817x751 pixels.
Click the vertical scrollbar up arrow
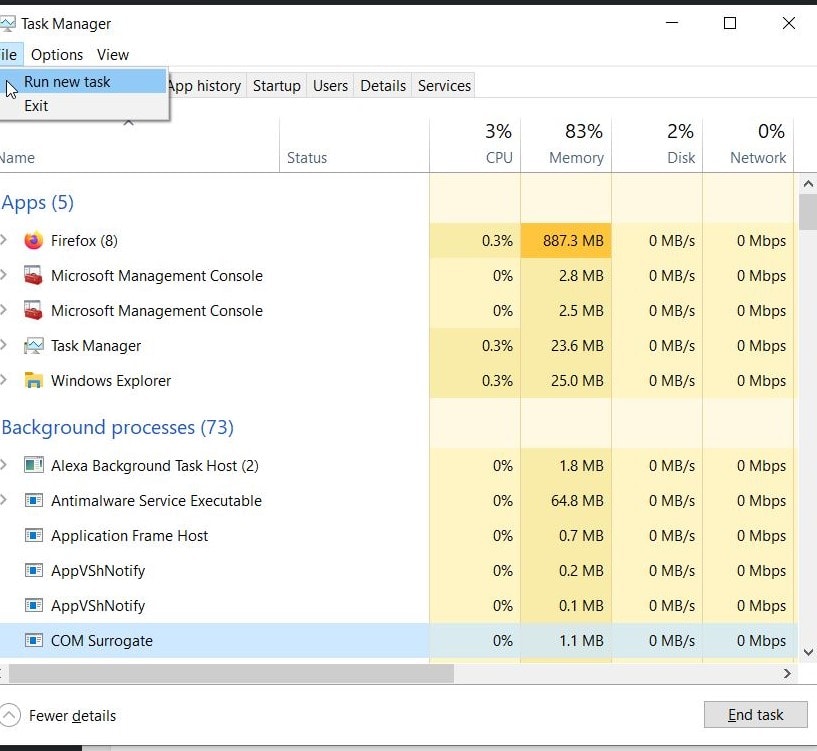(x=808, y=183)
